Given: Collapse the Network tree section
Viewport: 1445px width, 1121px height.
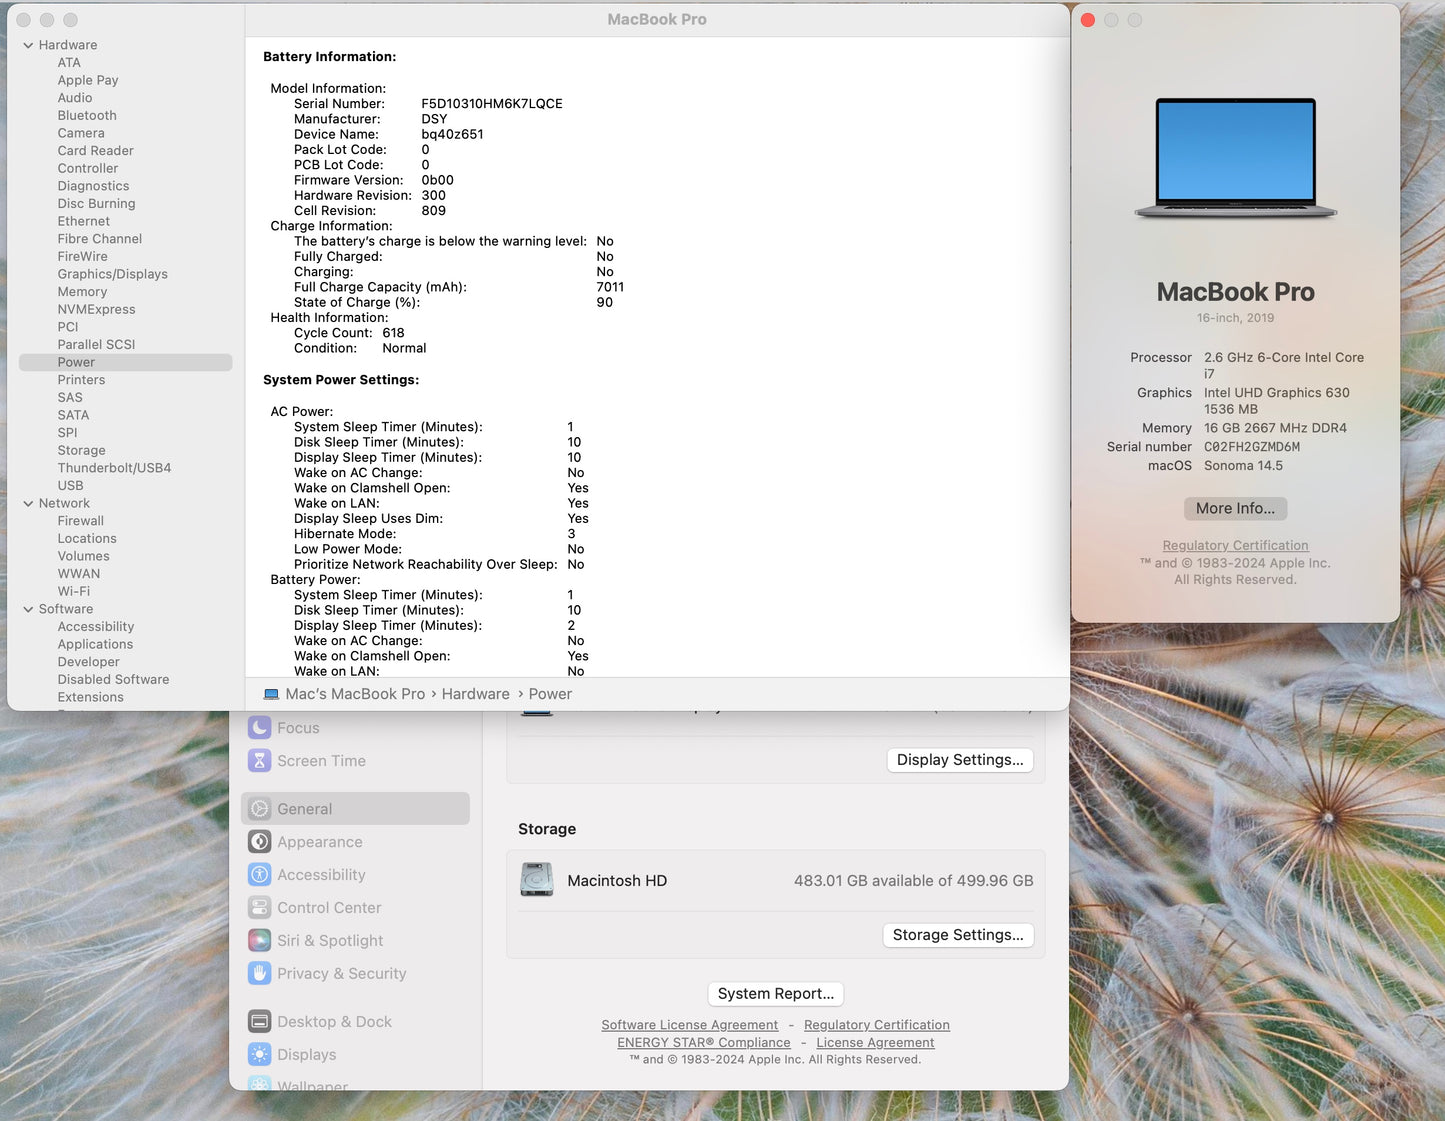Looking at the screenshot, I should [28, 503].
